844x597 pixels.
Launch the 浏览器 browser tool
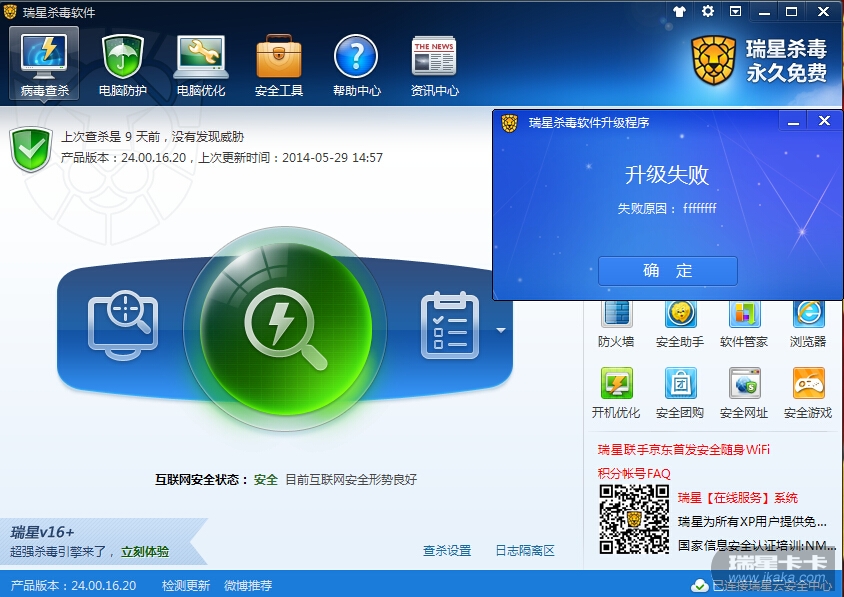(x=808, y=324)
